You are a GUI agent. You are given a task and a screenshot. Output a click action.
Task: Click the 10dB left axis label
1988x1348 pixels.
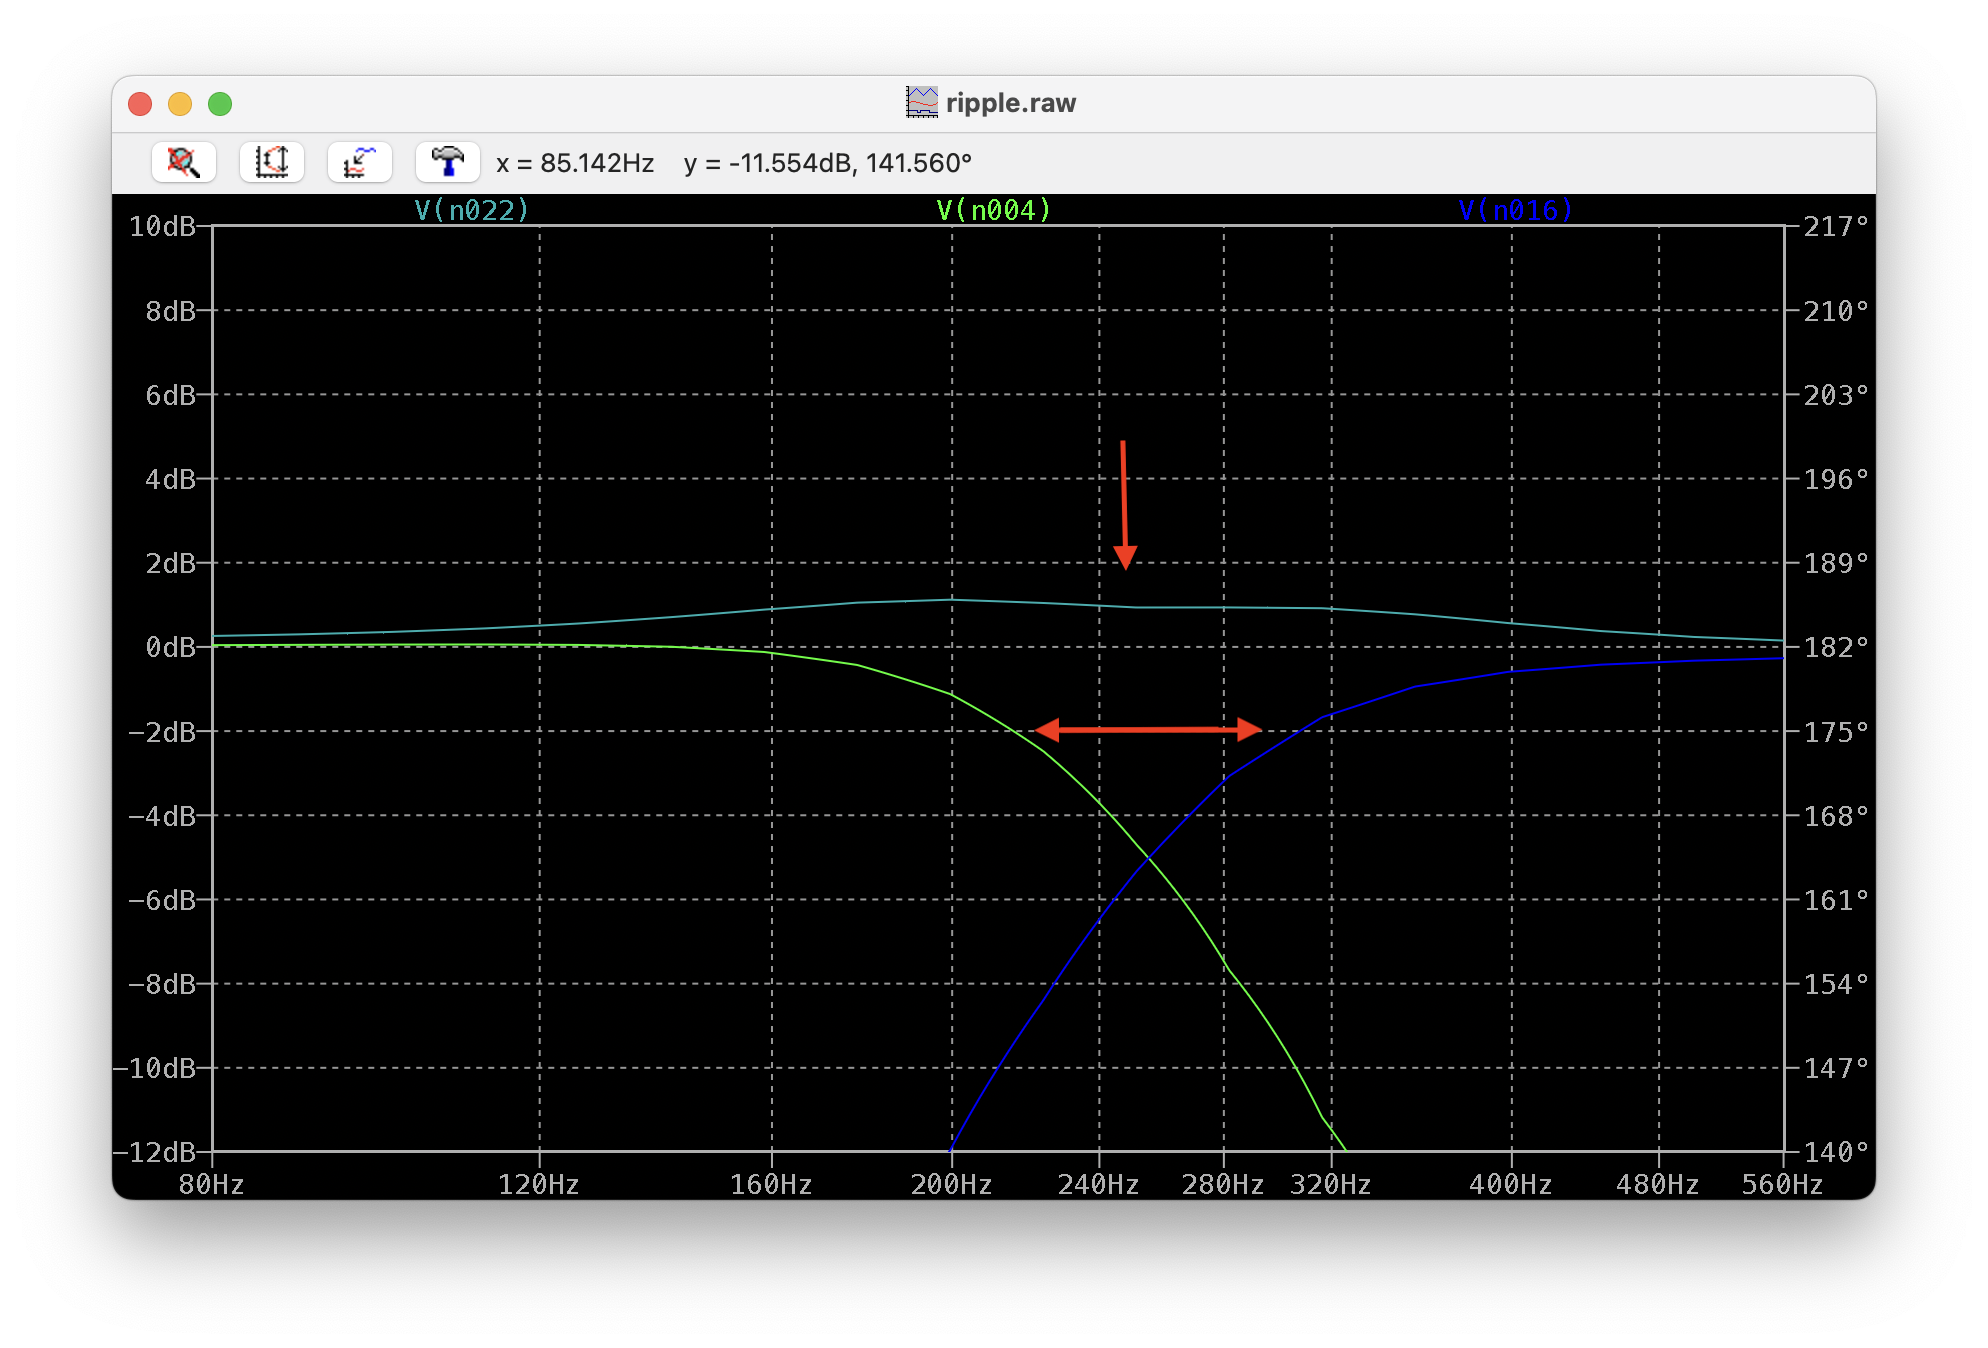click(162, 226)
